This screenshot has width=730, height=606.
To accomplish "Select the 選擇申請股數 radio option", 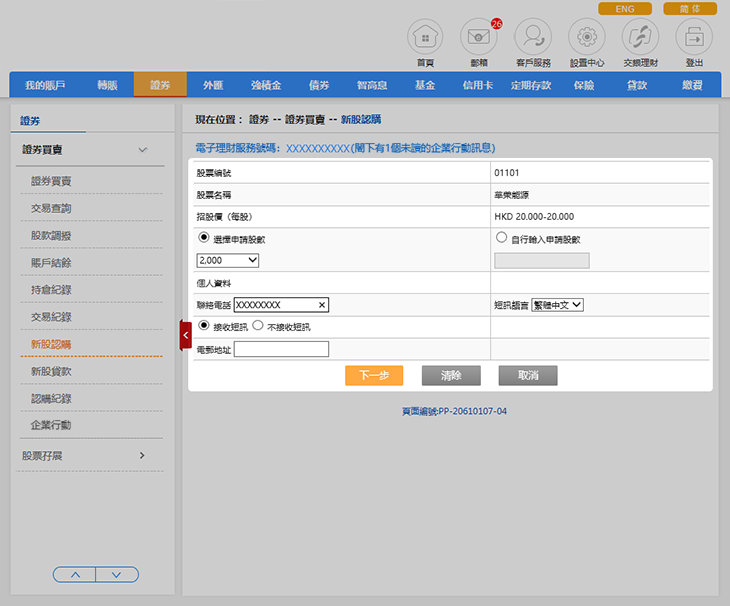I will pyautogui.click(x=204, y=239).
